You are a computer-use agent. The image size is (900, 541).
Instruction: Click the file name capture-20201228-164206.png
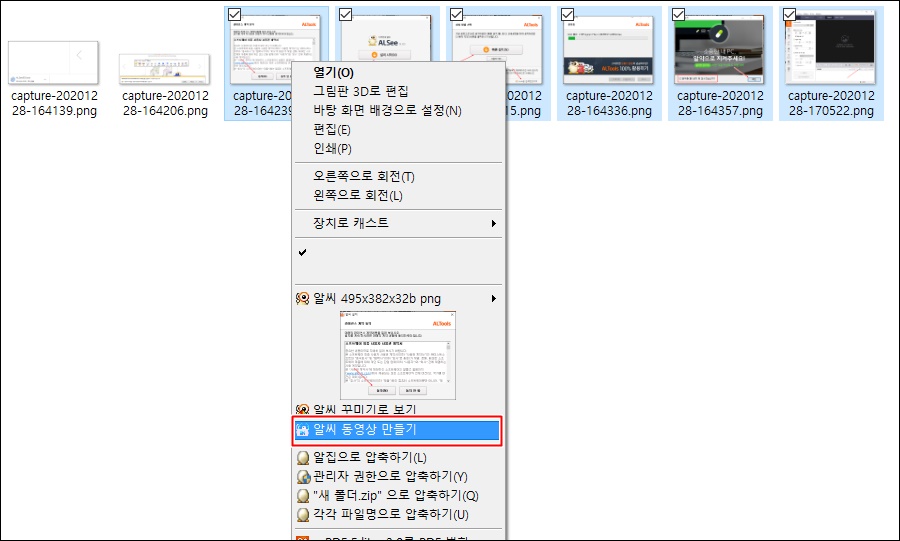(x=165, y=103)
